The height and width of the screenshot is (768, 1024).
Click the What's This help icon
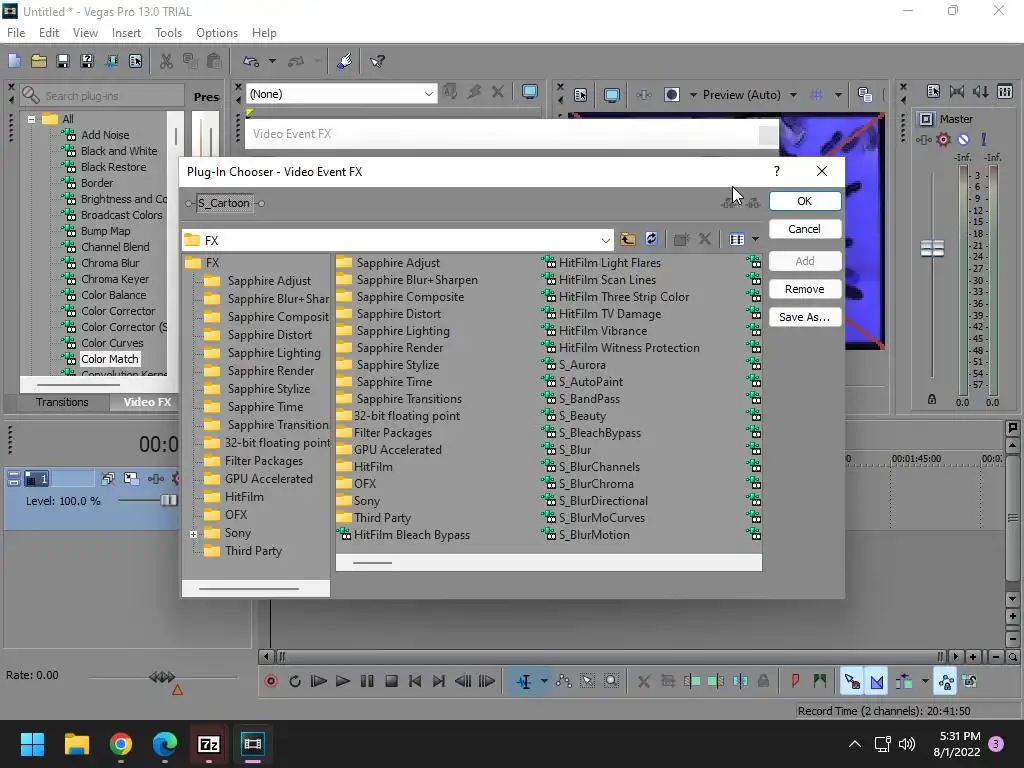point(377,61)
